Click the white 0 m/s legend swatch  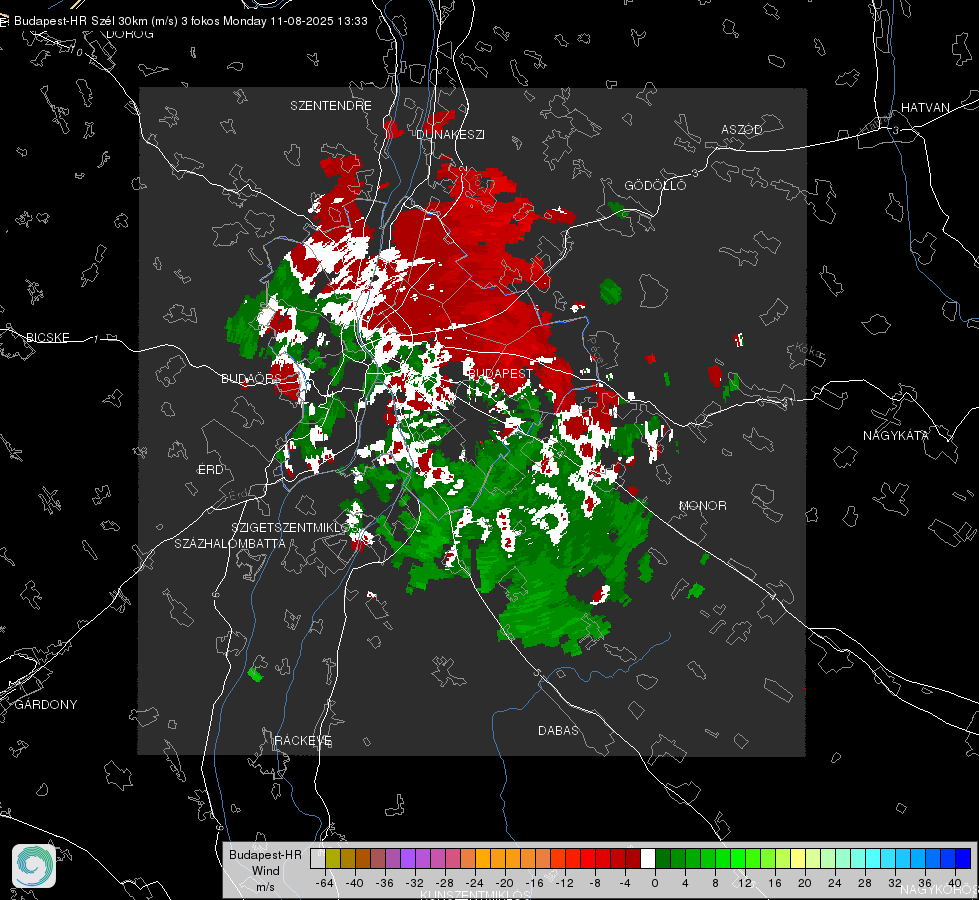point(648,858)
